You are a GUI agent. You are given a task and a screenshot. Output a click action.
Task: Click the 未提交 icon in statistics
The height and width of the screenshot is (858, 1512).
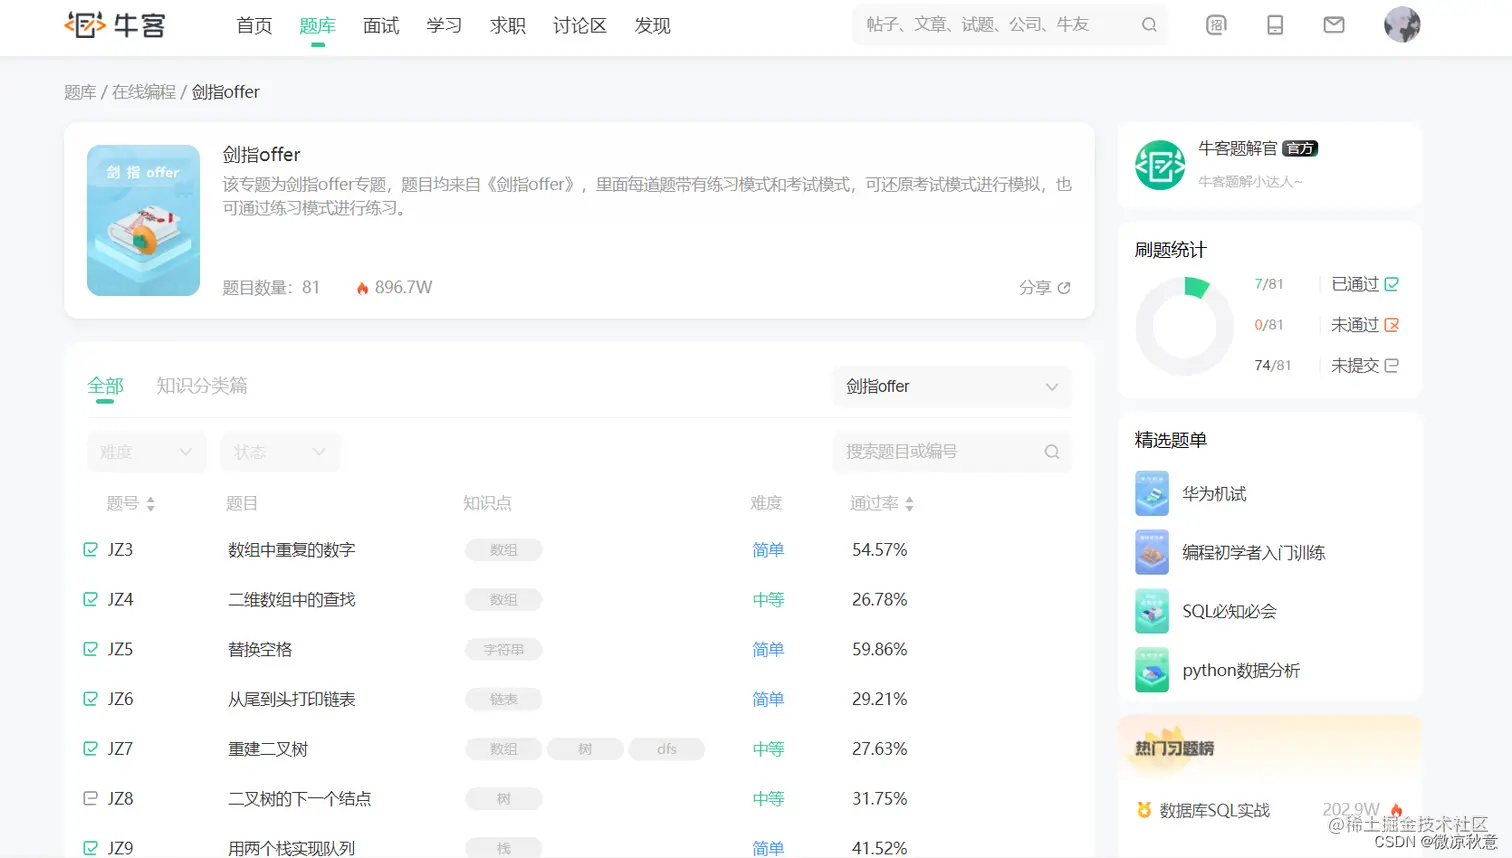click(1391, 365)
